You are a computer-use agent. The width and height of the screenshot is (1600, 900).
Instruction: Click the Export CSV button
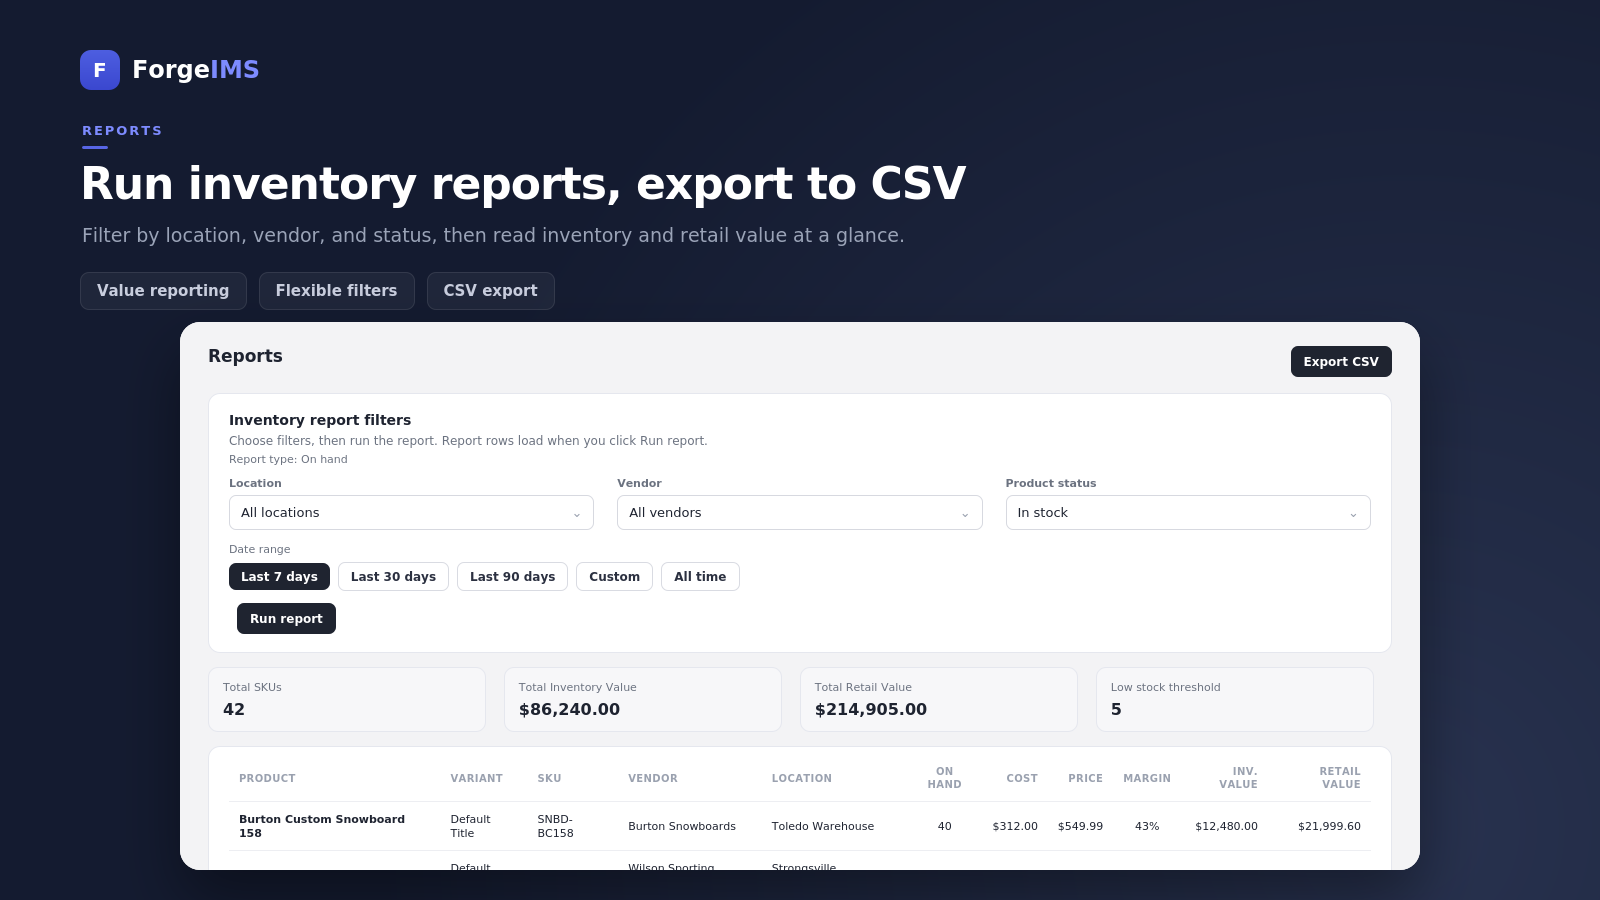click(1341, 362)
